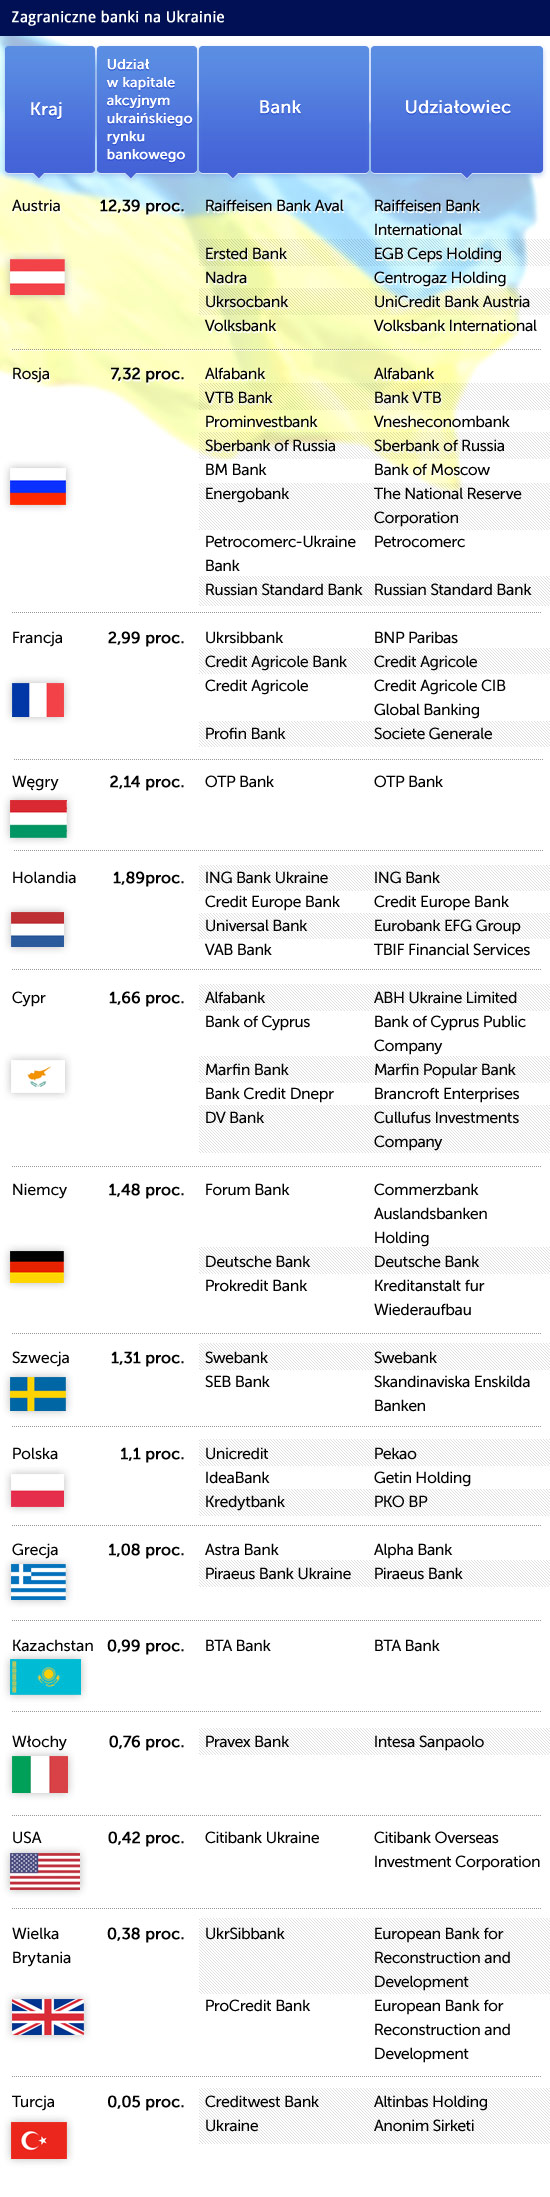
Task: Click the 12,39 proc. Austria share
Action: click(x=141, y=206)
